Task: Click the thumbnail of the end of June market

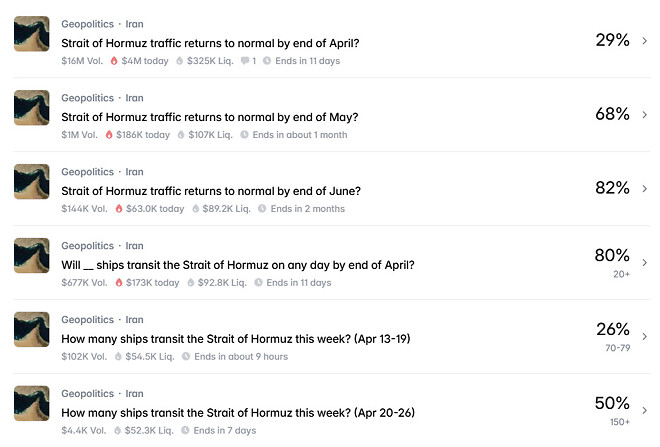Action: [32, 182]
